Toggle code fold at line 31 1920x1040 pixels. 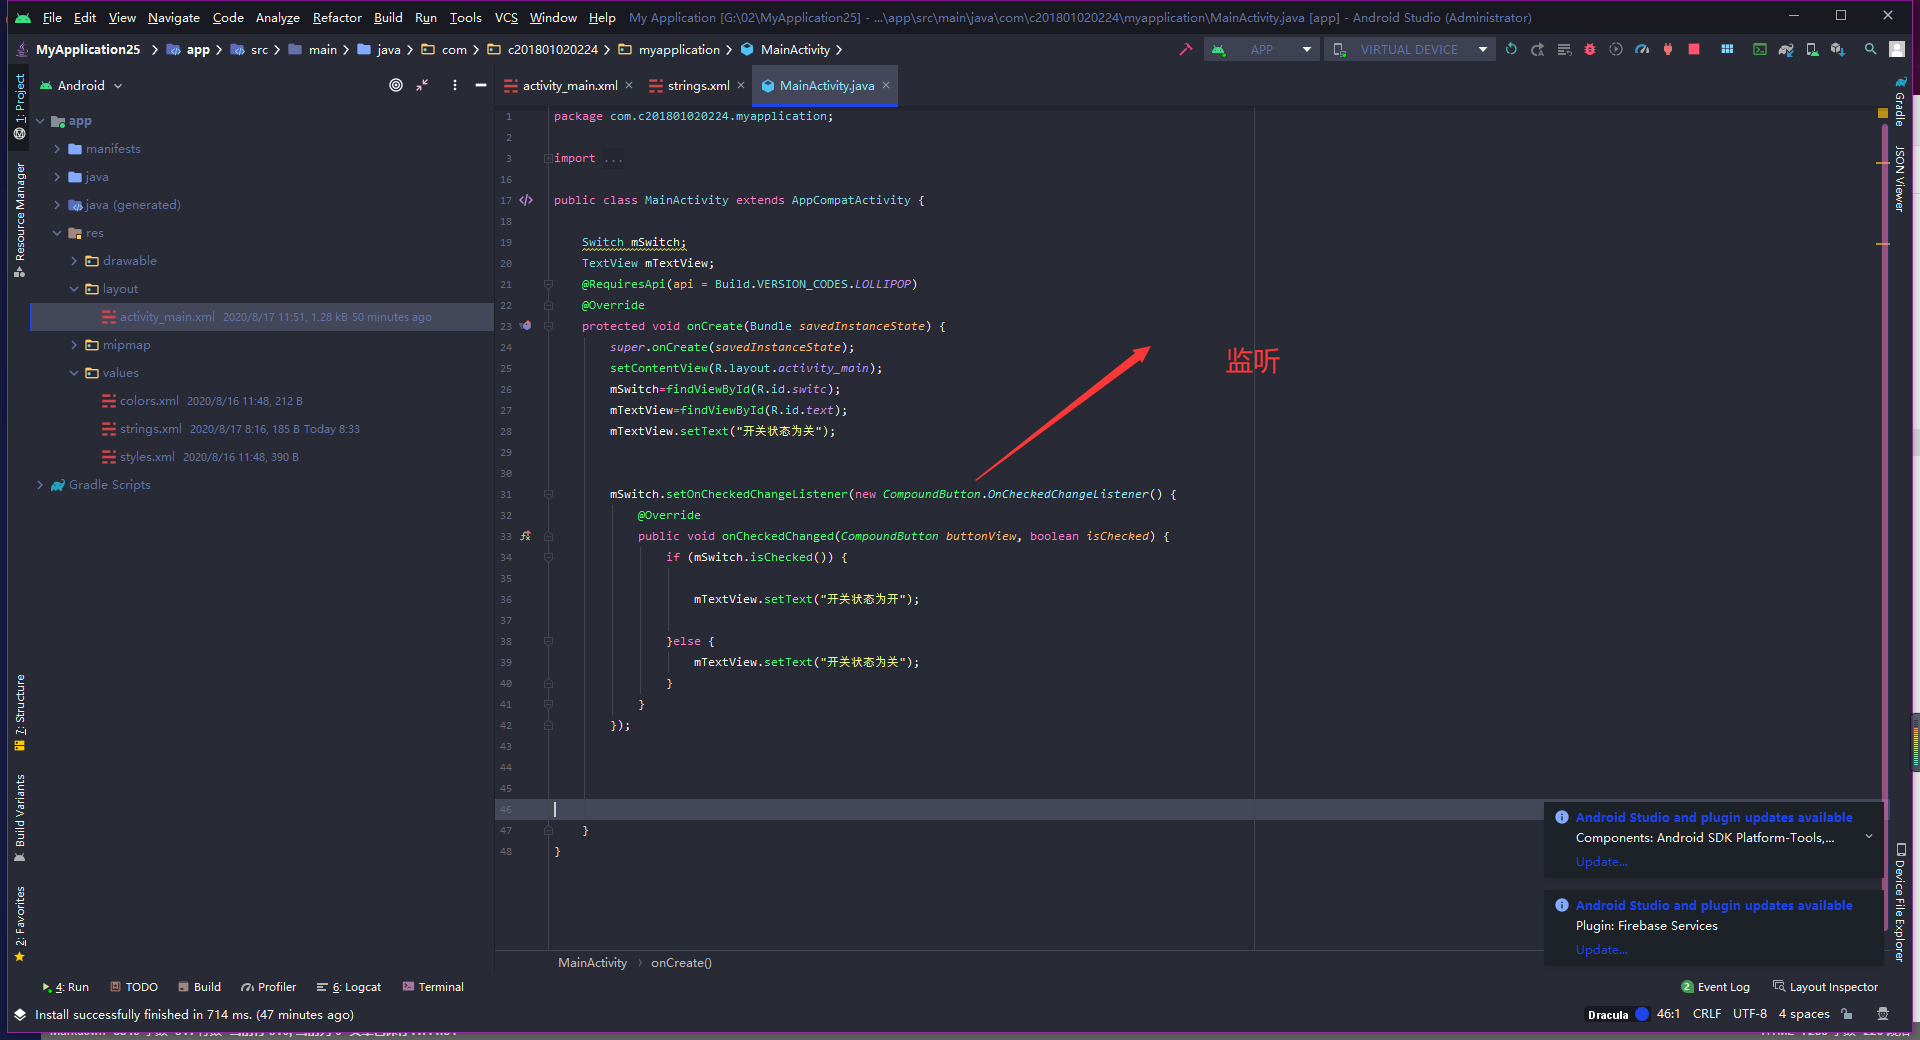pyautogui.click(x=548, y=494)
